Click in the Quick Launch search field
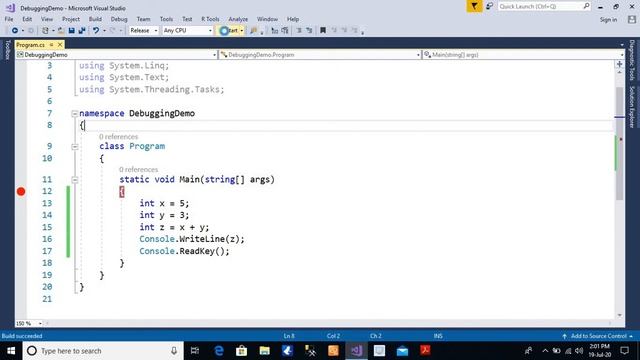This screenshot has width=640, height=360. (544, 6)
